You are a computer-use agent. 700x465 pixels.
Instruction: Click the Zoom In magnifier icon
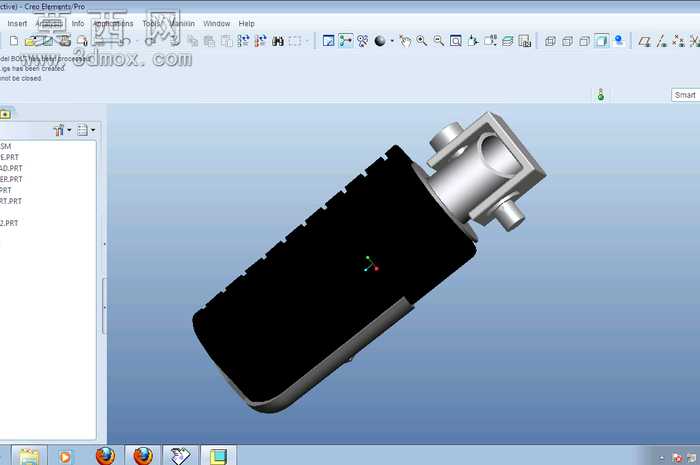point(421,41)
